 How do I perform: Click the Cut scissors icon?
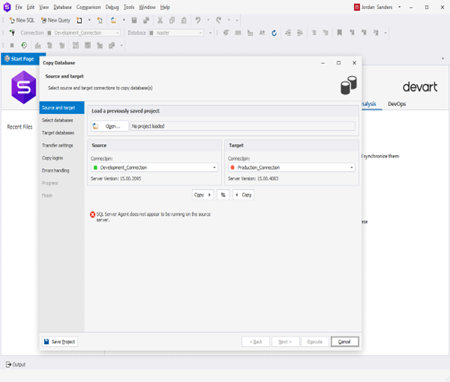[160, 20]
